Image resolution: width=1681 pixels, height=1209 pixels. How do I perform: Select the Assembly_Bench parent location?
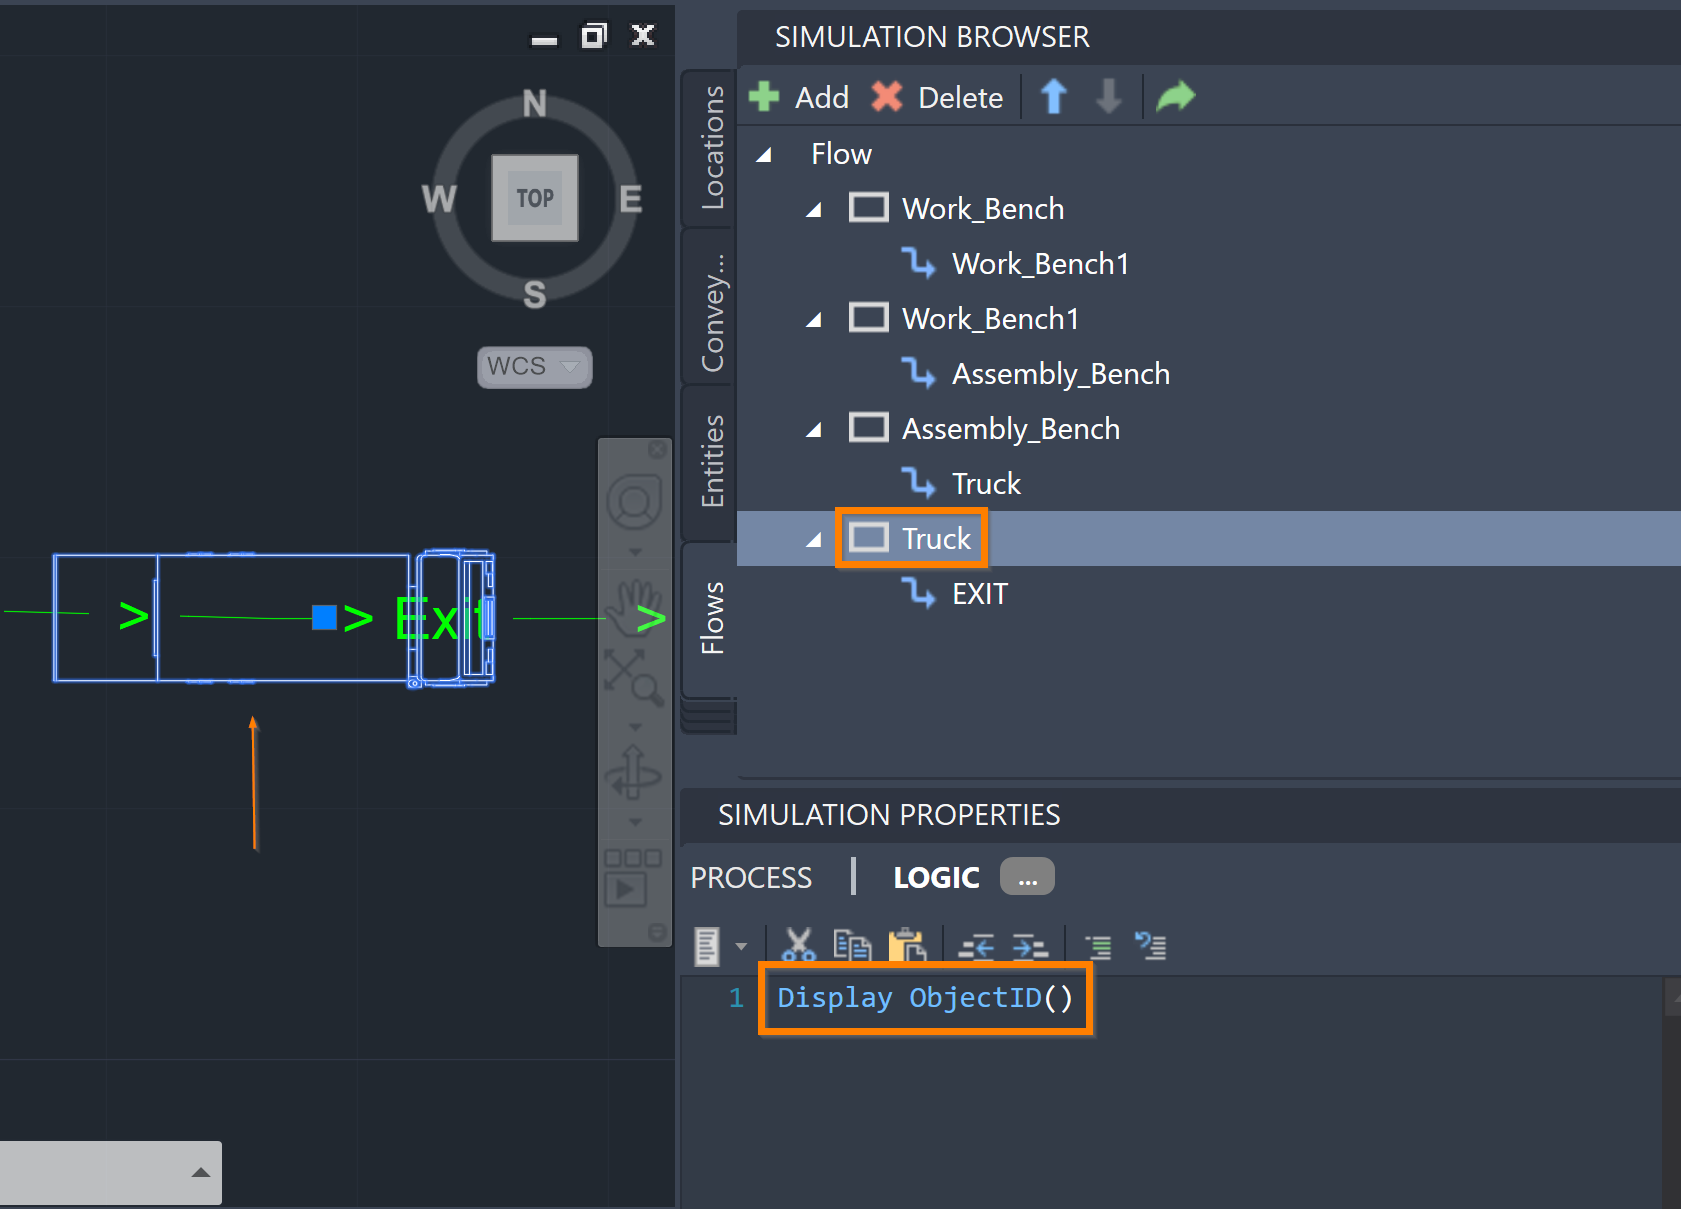click(1010, 428)
